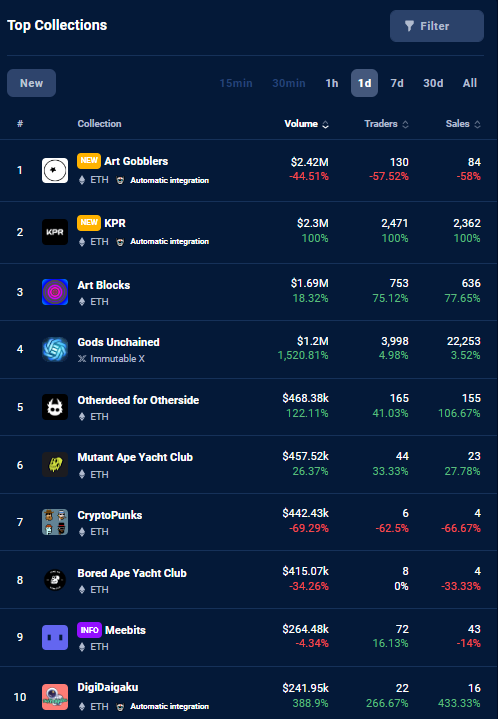Open the Meebits collection name
The width and height of the screenshot is (498, 719).
tap(125, 630)
